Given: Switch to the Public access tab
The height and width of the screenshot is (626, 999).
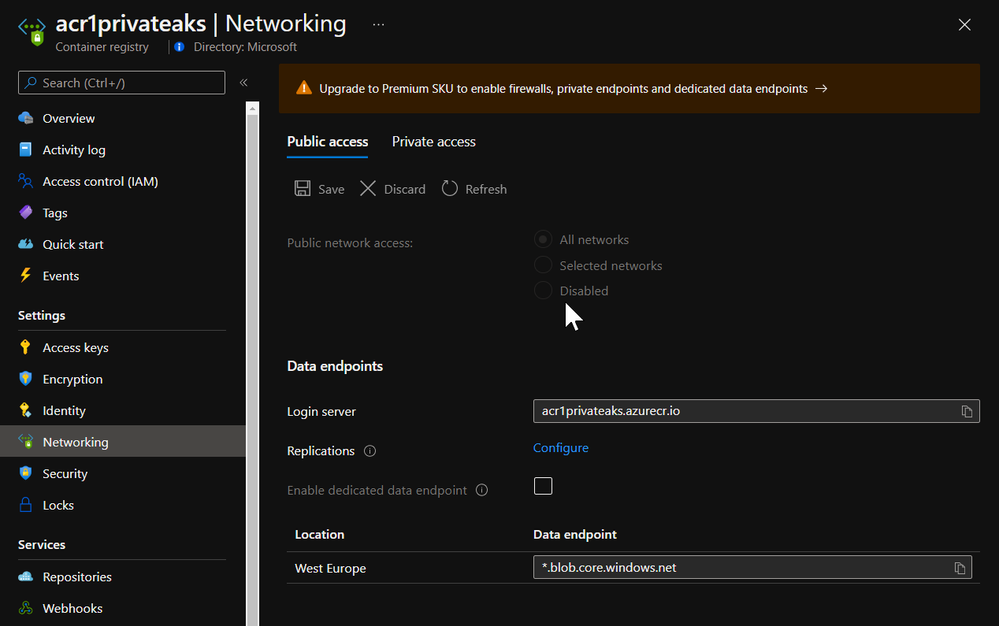Looking at the screenshot, I should point(327,141).
